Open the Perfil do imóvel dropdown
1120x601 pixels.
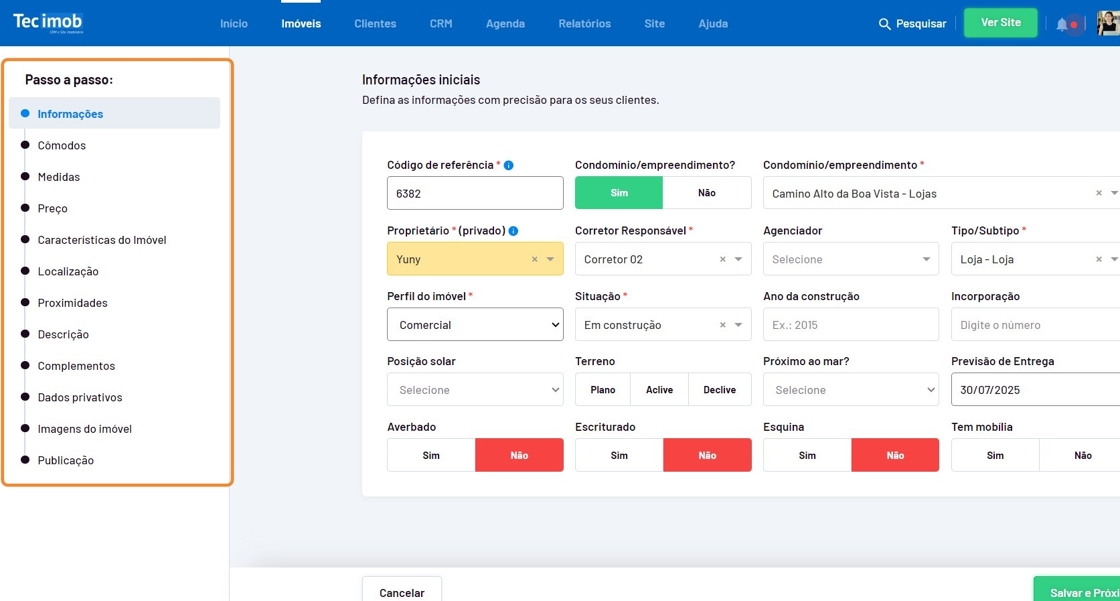475,325
